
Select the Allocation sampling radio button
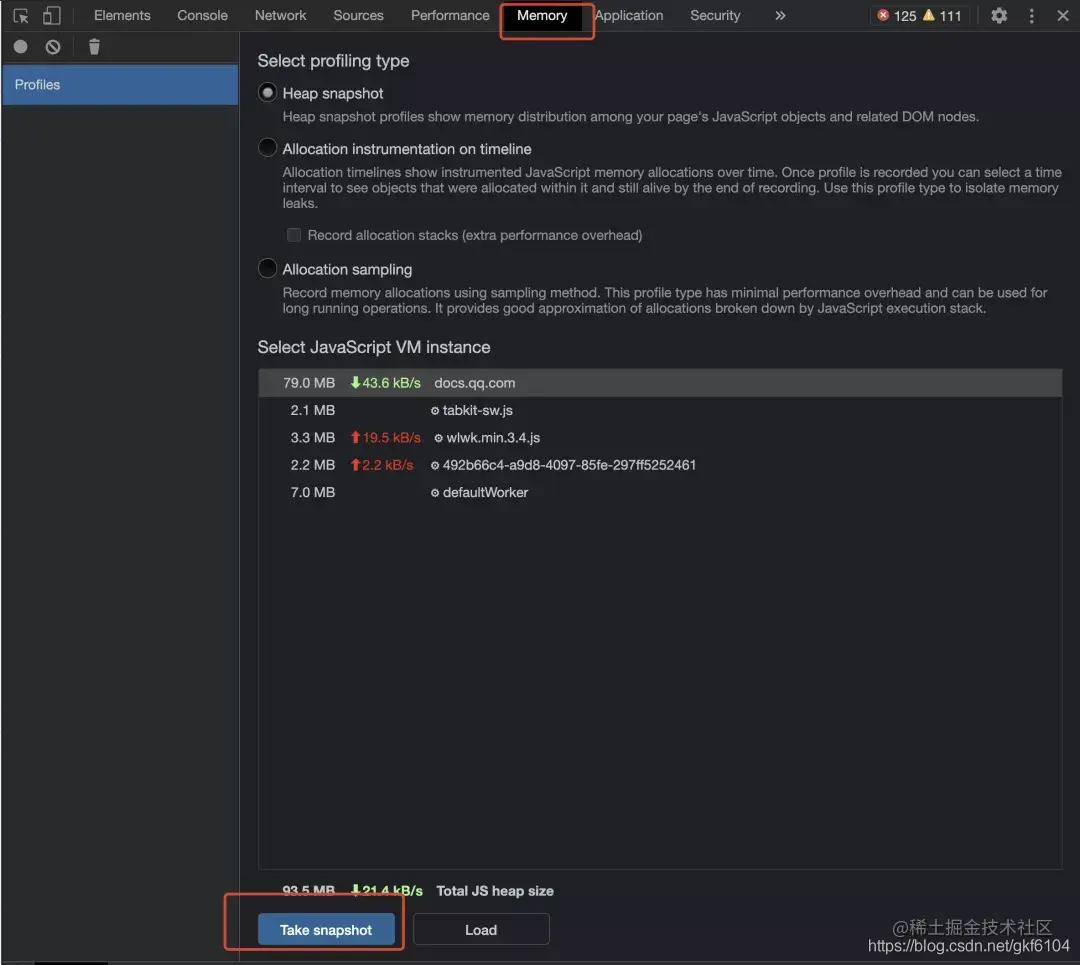click(x=267, y=268)
